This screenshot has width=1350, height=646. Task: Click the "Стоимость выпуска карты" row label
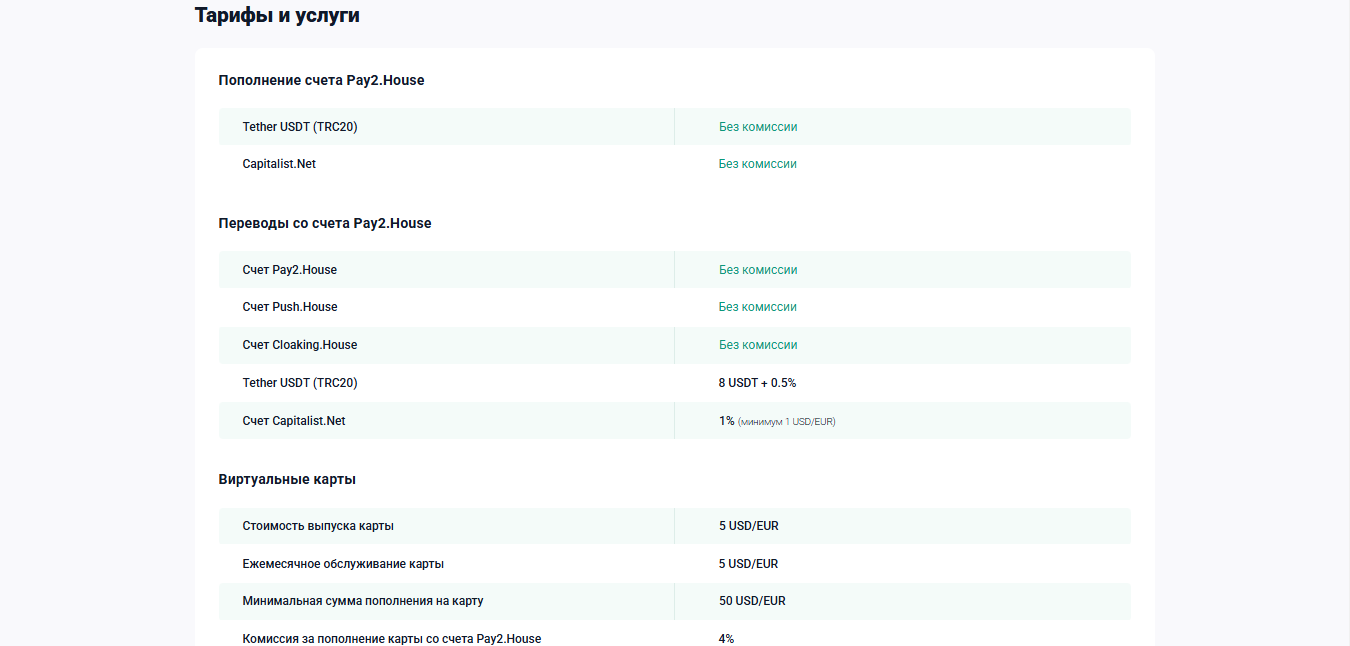coord(318,526)
